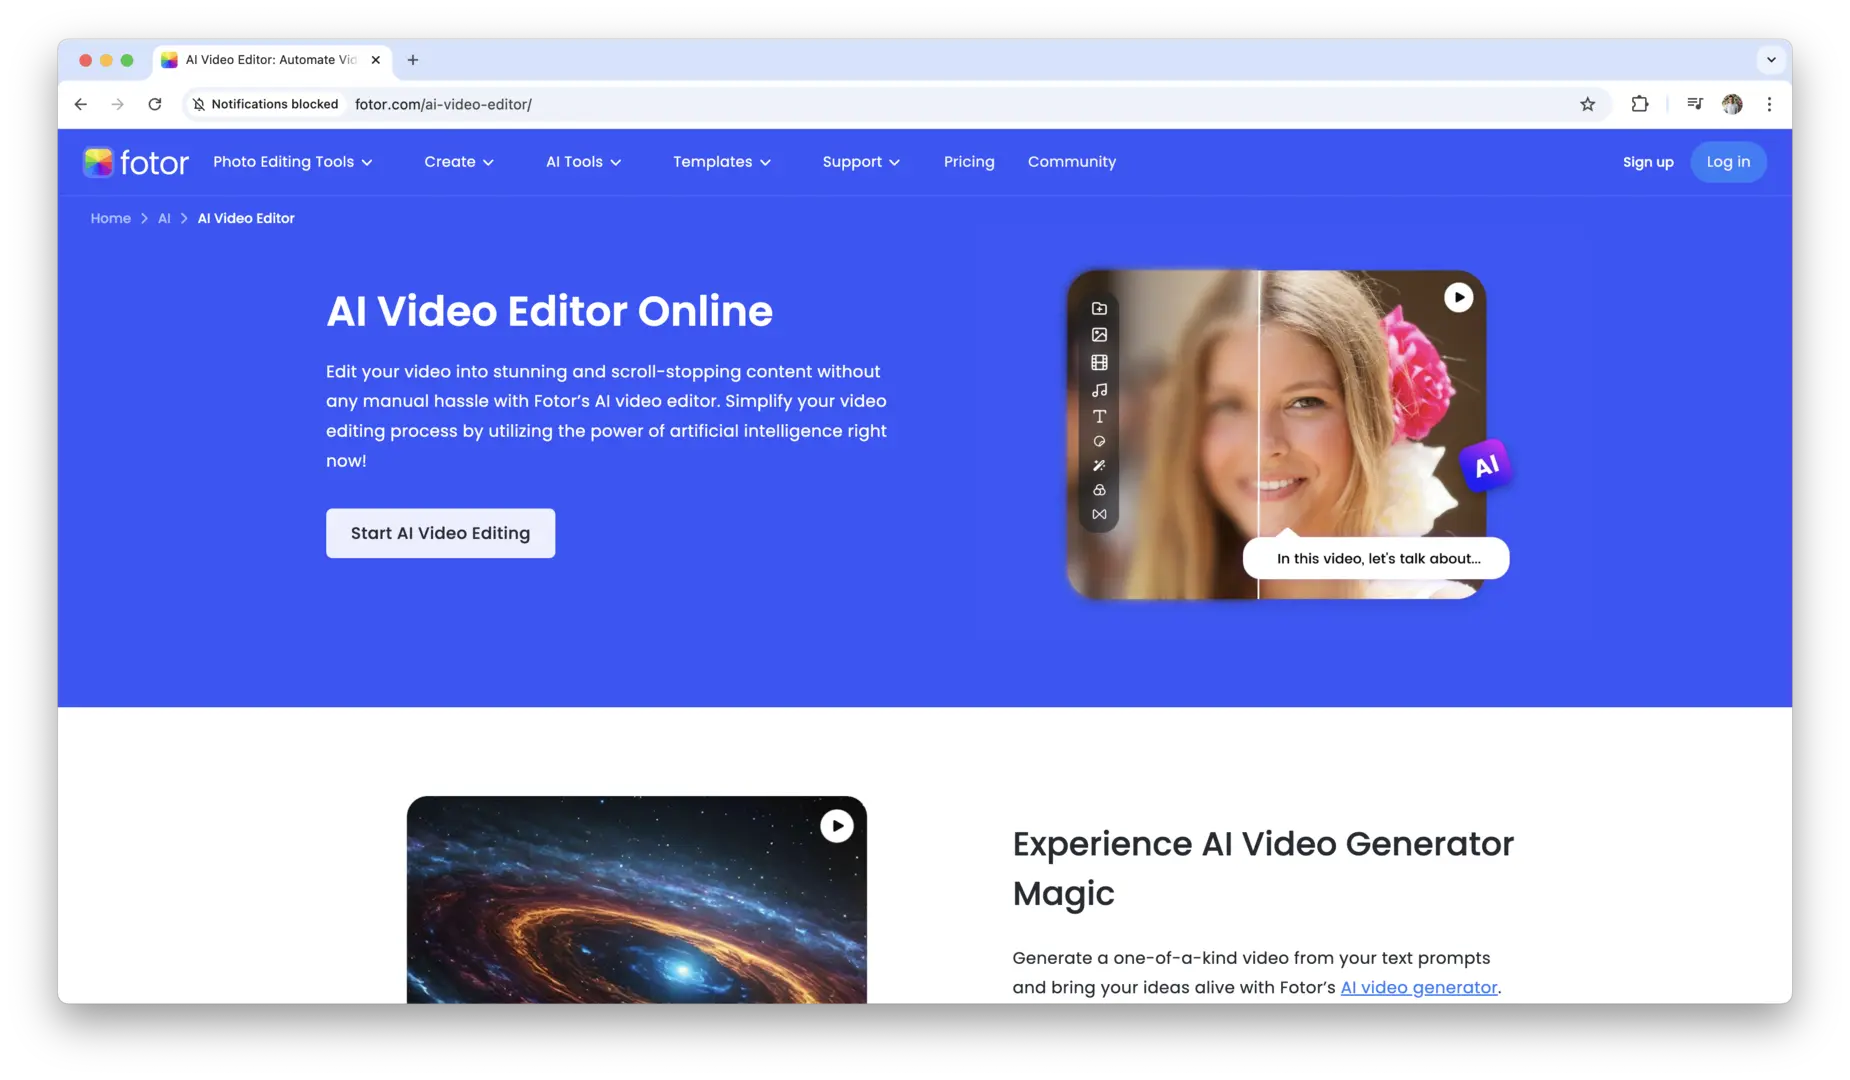The height and width of the screenshot is (1080, 1850).
Task: Open the browser extensions puzzle icon
Action: click(x=1639, y=104)
